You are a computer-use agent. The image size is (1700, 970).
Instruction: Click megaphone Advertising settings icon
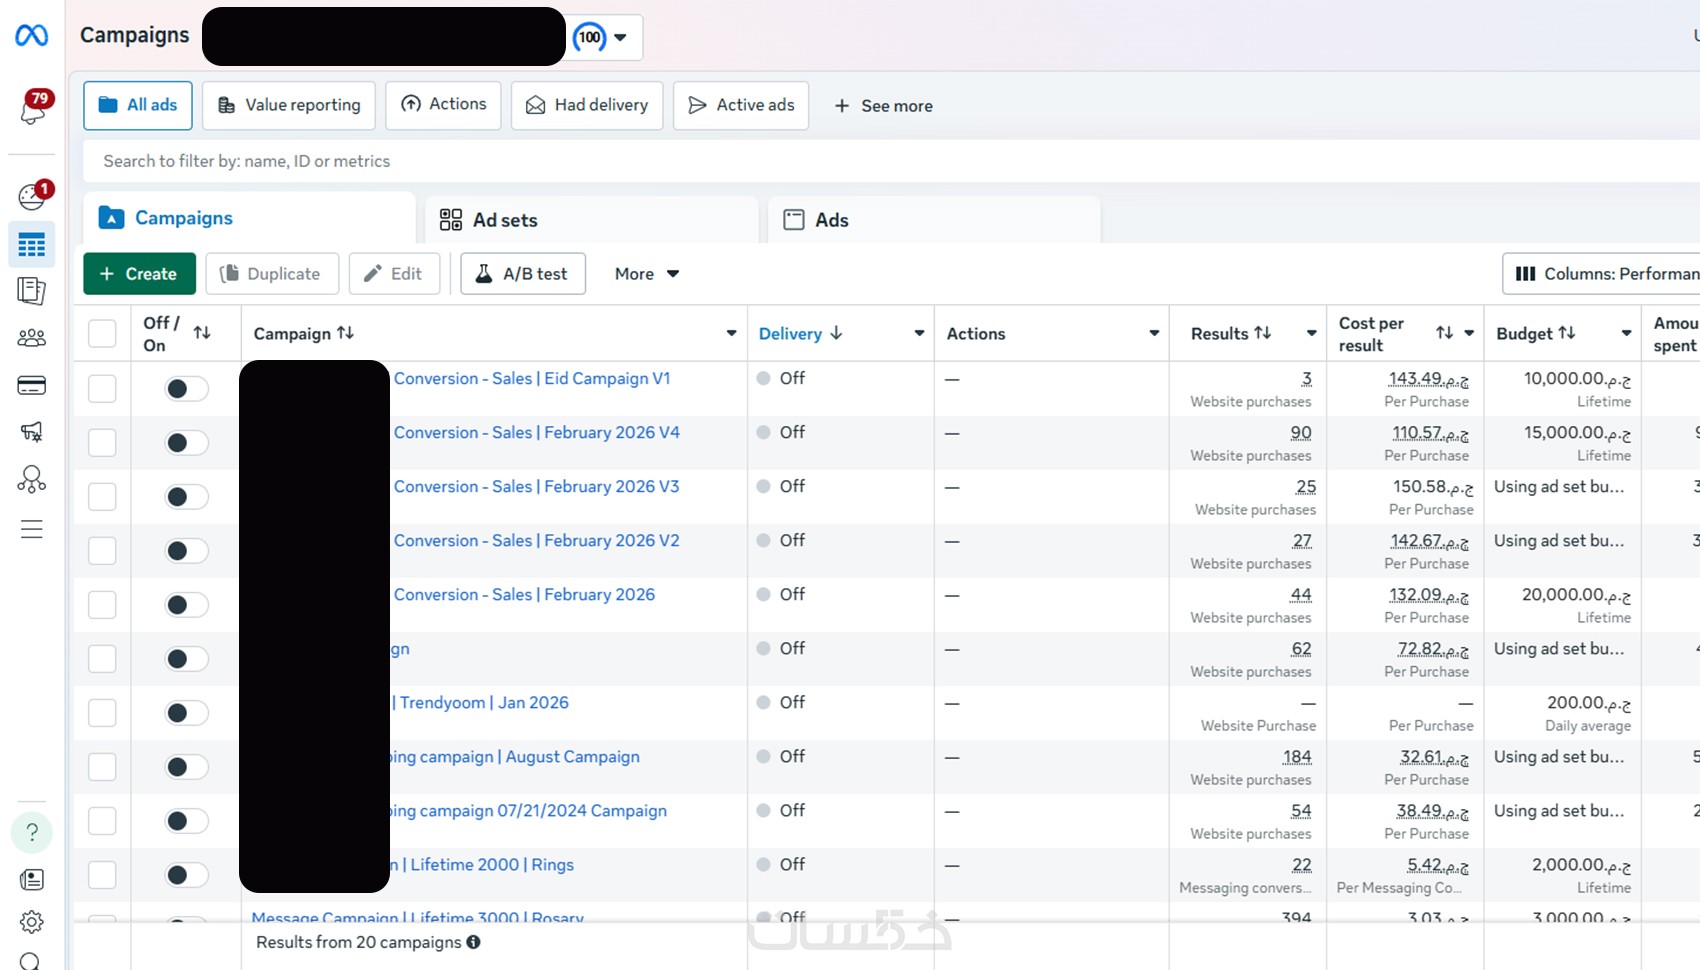(32, 432)
